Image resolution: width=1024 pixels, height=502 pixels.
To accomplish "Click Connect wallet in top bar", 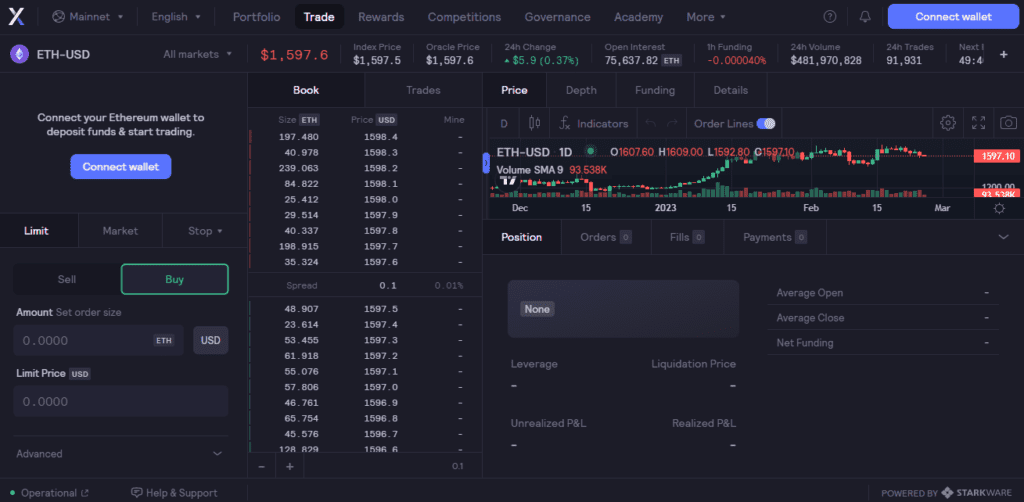I will point(953,17).
